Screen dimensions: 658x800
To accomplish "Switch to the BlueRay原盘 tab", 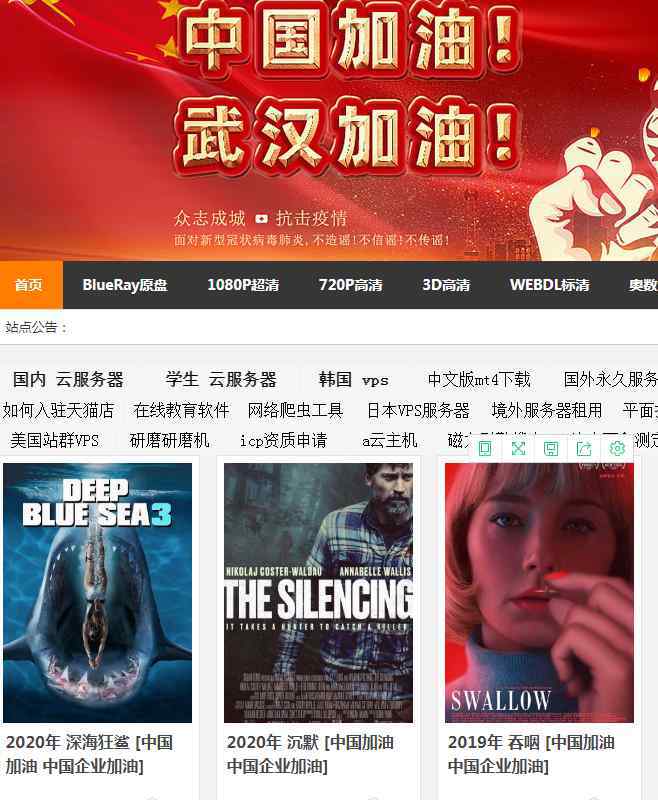I will click(x=125, y=285).
